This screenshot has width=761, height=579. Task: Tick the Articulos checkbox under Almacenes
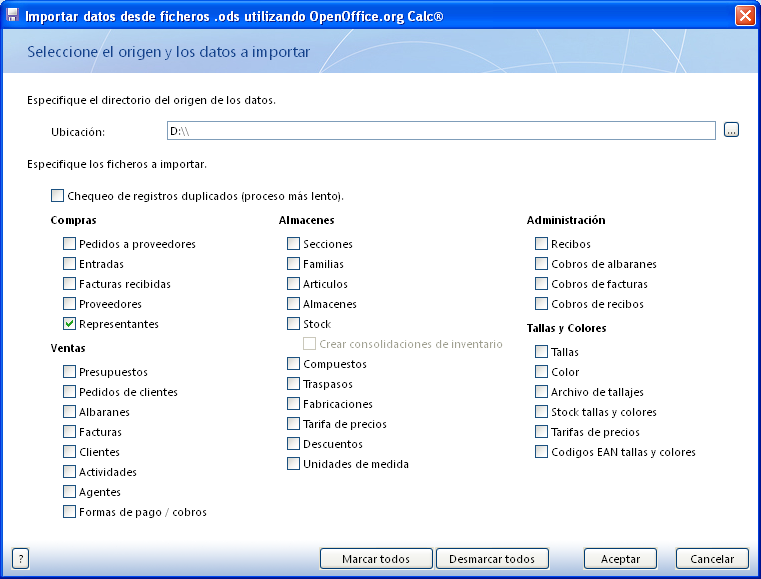click(x=293, y=284)
